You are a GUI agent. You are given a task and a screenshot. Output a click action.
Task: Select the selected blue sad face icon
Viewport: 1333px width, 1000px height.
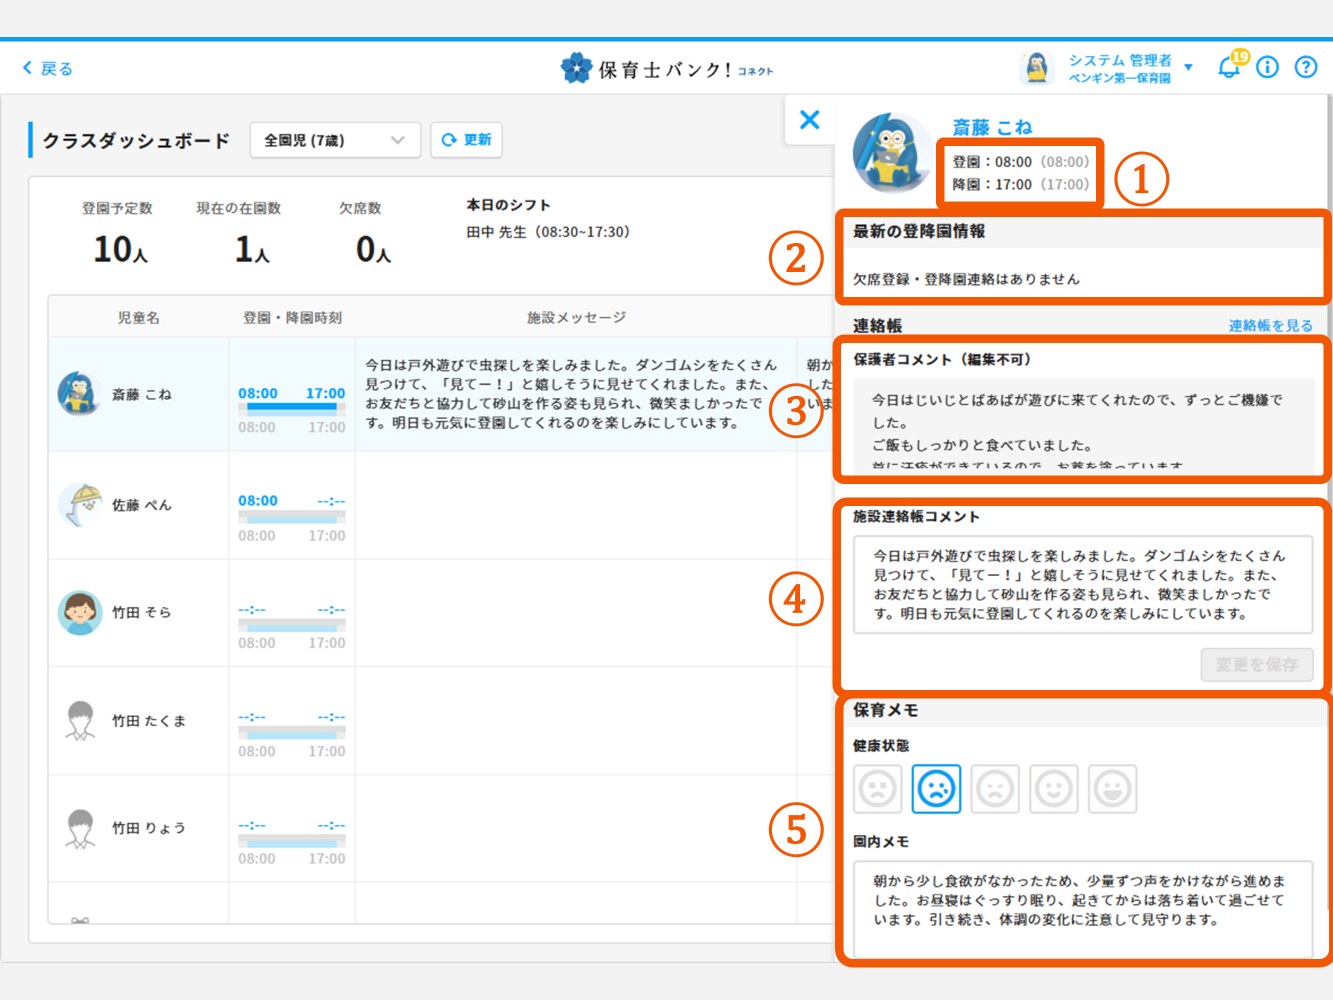pos(936,789)
